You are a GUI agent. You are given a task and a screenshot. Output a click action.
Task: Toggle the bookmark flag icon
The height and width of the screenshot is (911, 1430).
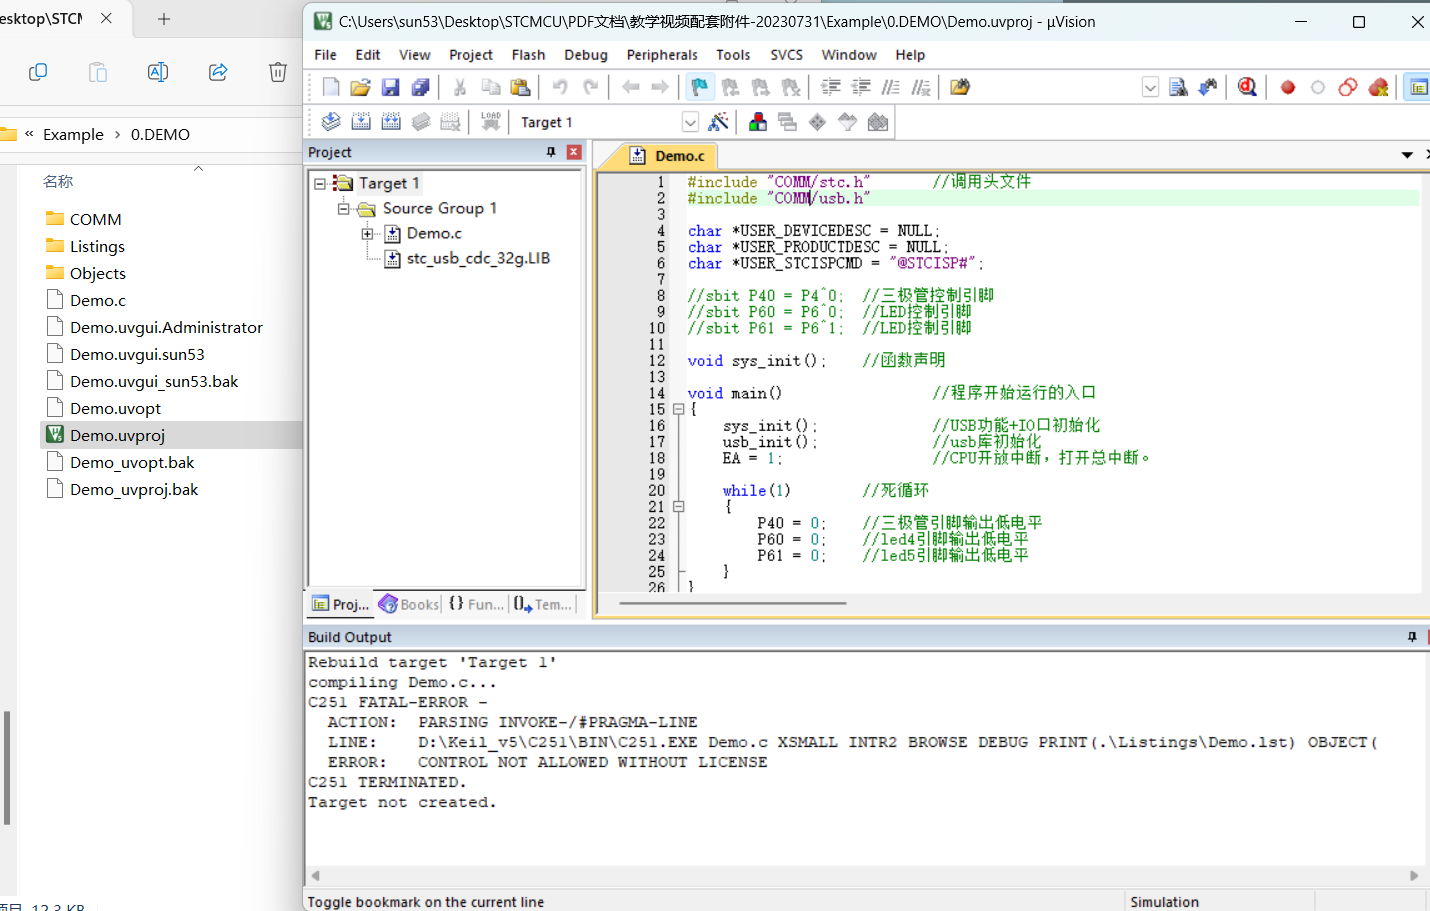click(700, 87)
